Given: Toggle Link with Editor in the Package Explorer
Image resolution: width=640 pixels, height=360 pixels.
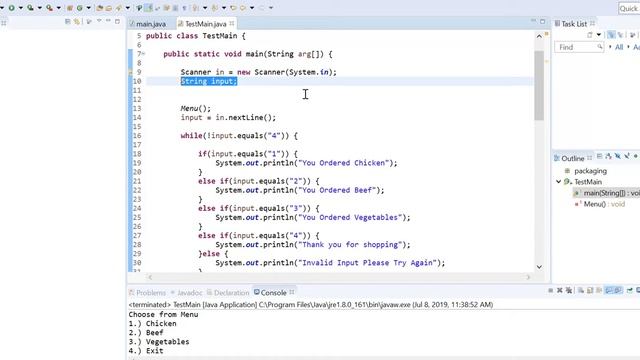Looking at the screenshot, I should [77, 22].
